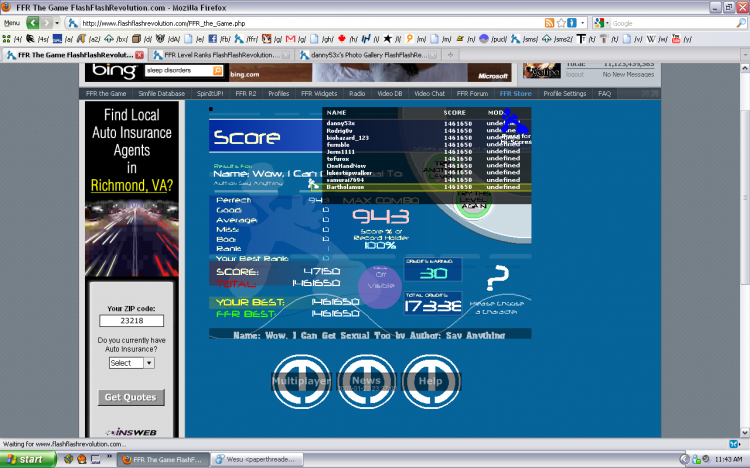Open Simfile Database nav item
This screenshot has height=468, width=750.
(x=161, y=94)
